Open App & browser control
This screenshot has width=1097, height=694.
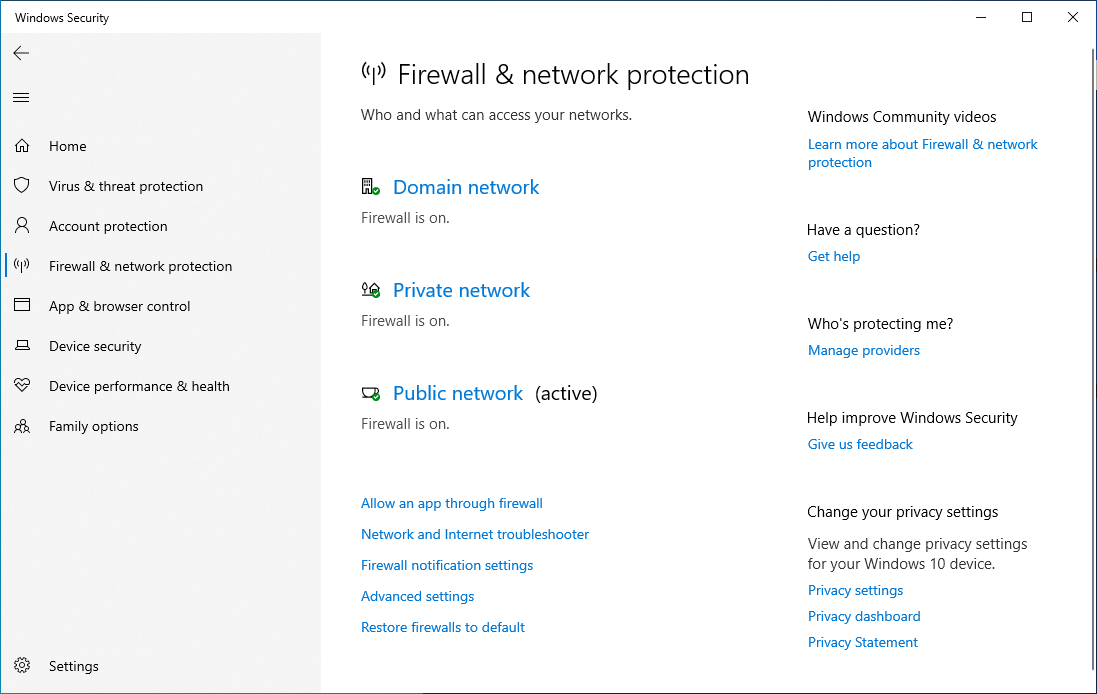coord(121,305)
